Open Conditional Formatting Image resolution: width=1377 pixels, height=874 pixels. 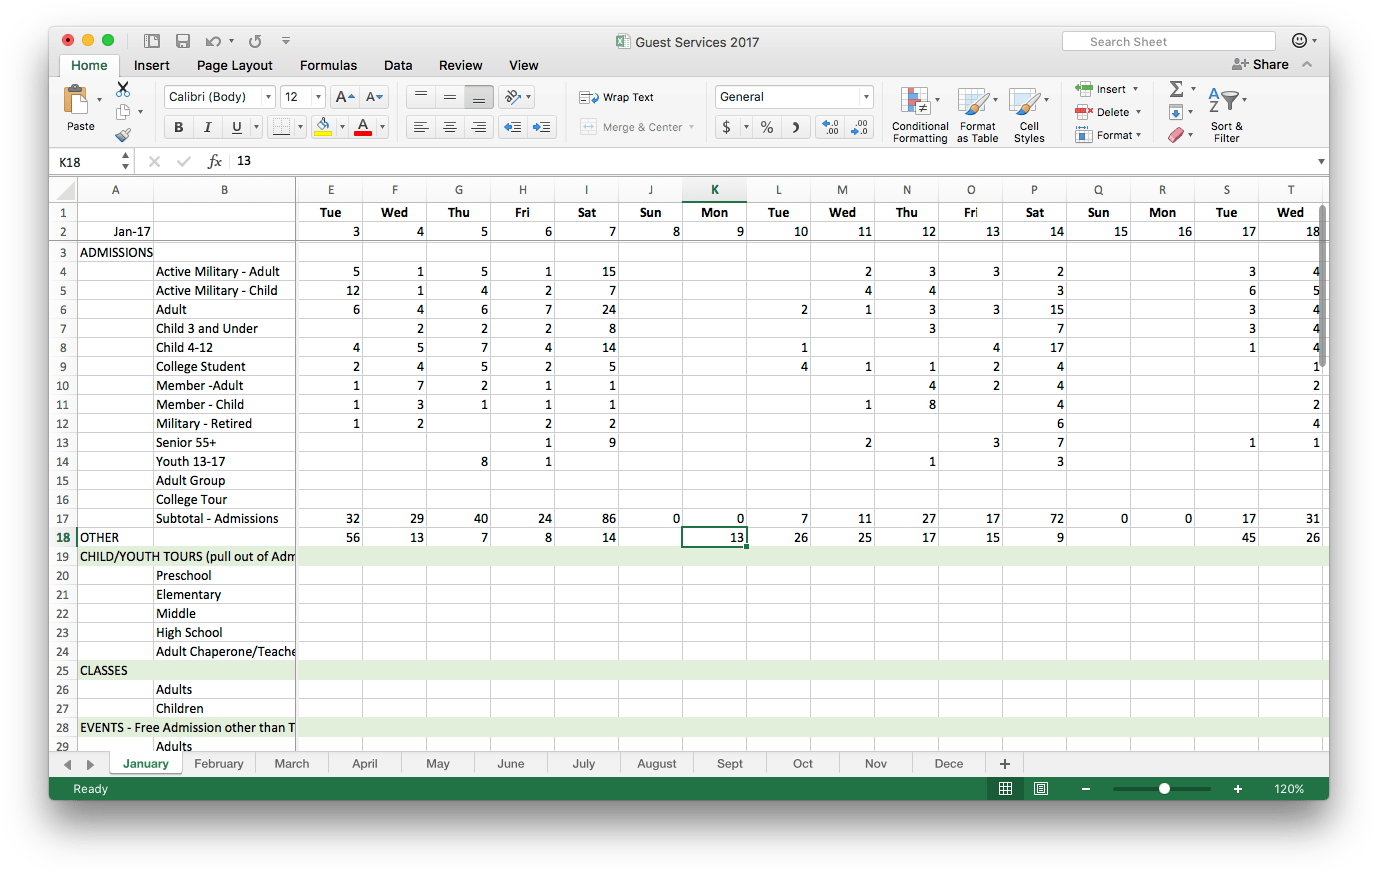tap(919, 115)
